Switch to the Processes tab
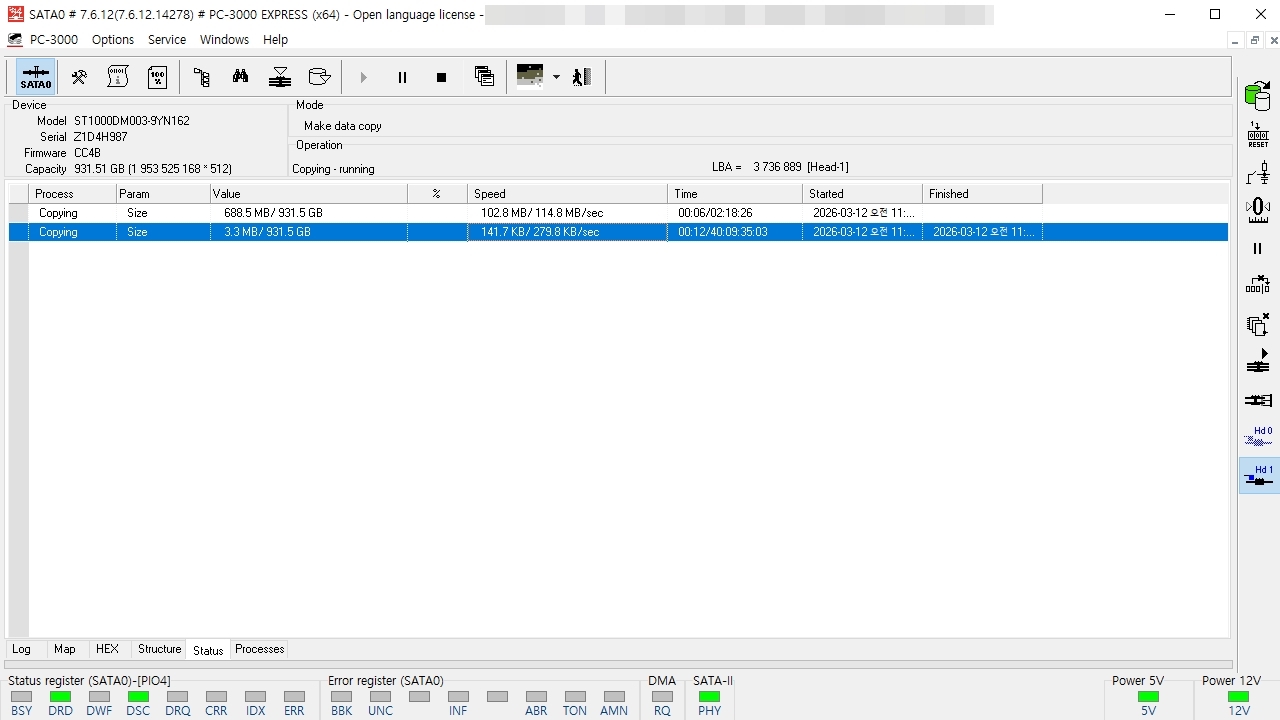 click(x=260, y=649)
